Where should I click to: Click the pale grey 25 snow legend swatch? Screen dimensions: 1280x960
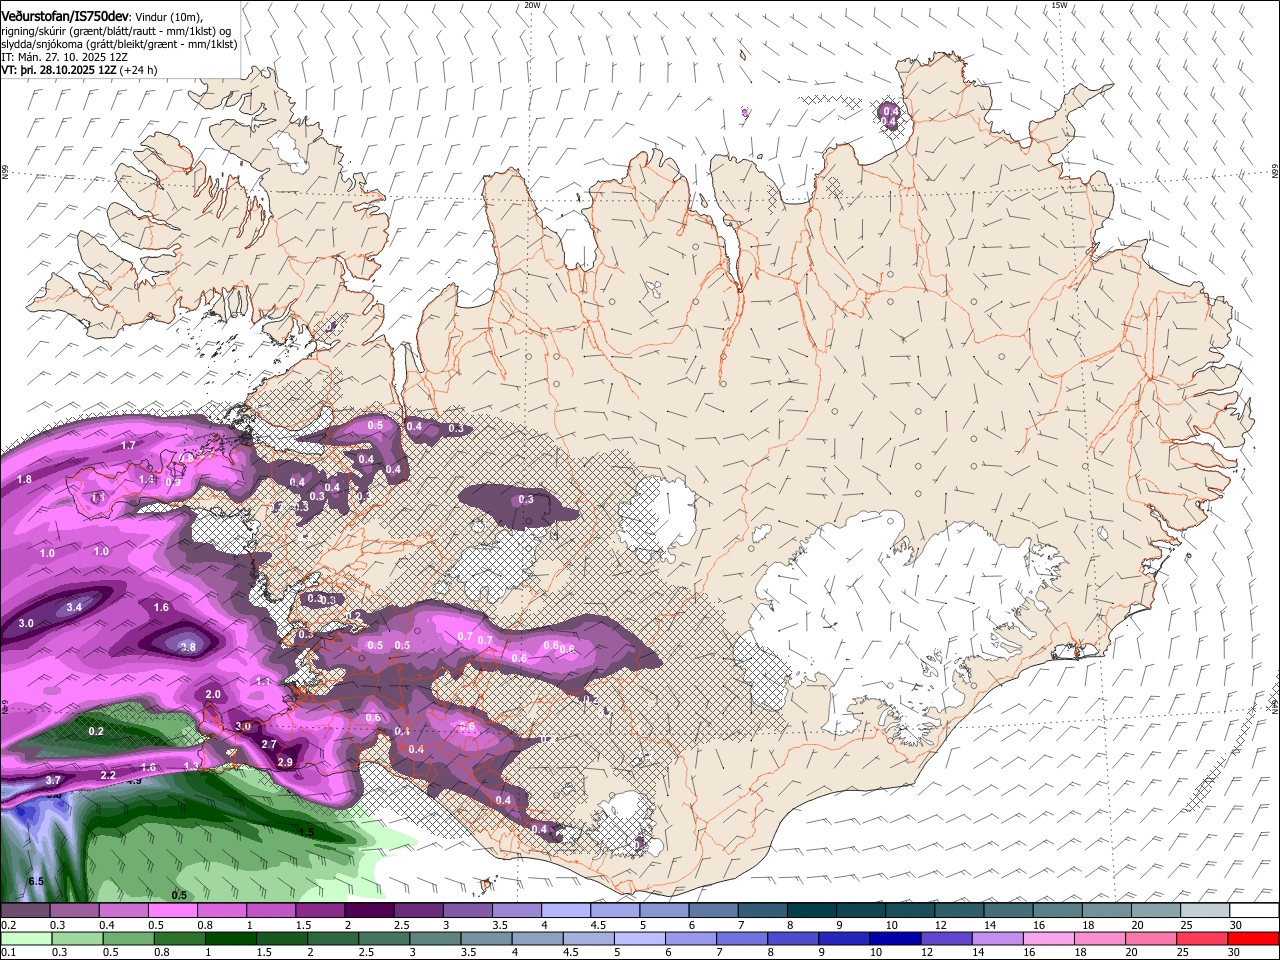[x=1206, y=910]
